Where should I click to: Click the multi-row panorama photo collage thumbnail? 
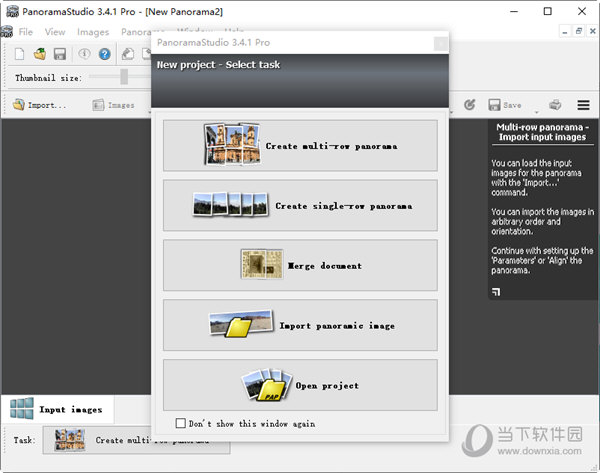pyautogui.click(x=232, y=144)
